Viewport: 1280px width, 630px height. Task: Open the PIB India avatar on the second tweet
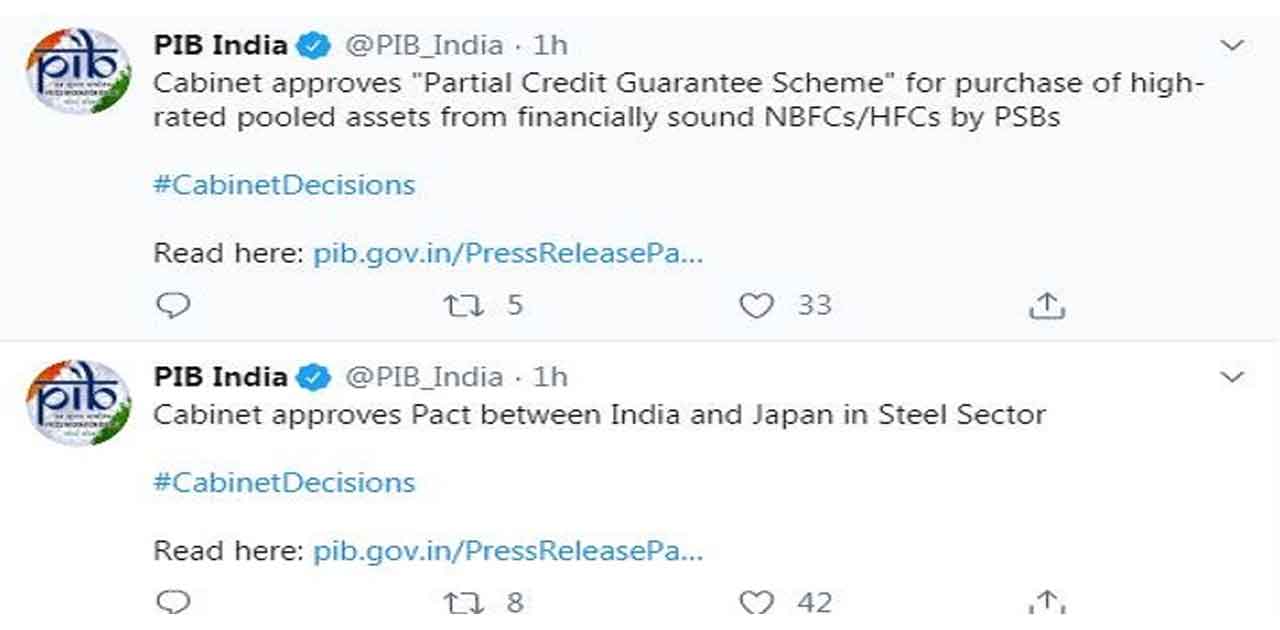pos(78,402)
